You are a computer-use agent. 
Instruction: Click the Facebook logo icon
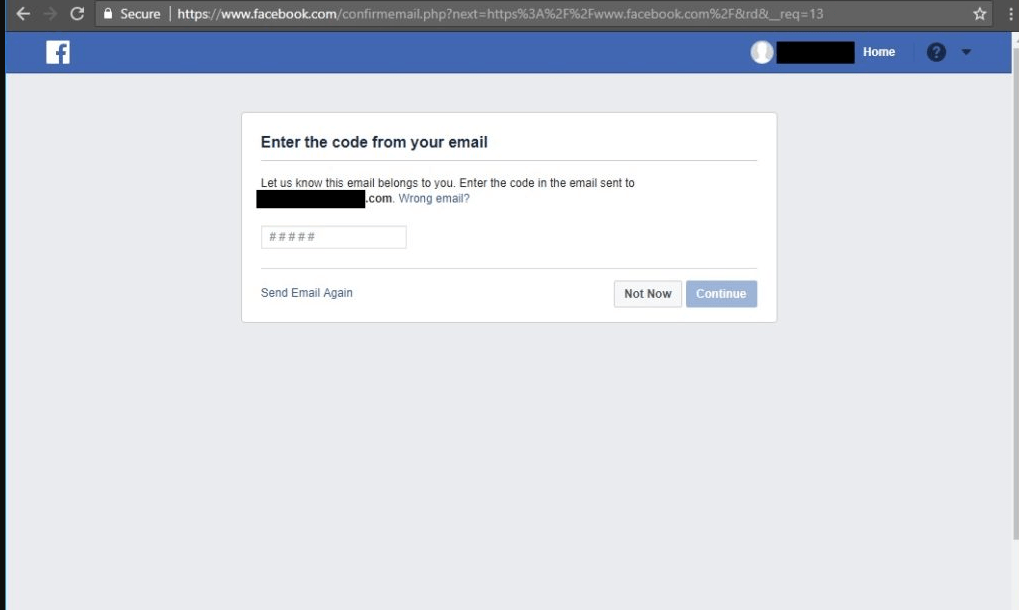click(x=58, y=53)
